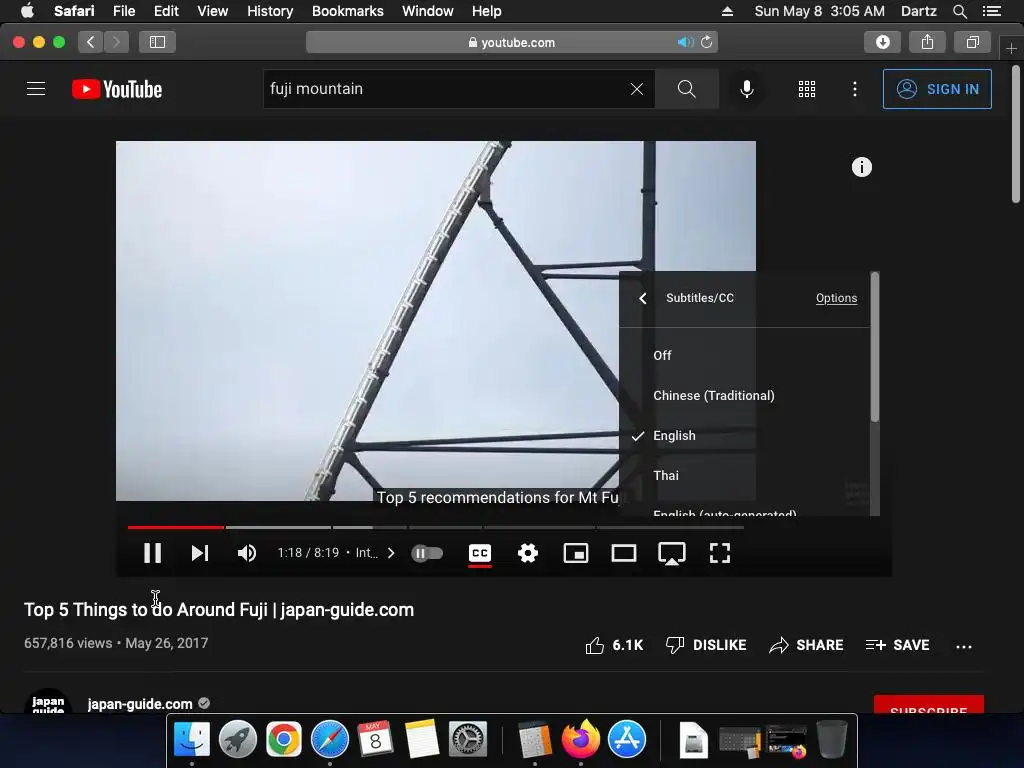1024x768 pixels.
Task: Like the video thumbs up
Action: [614, 645]
